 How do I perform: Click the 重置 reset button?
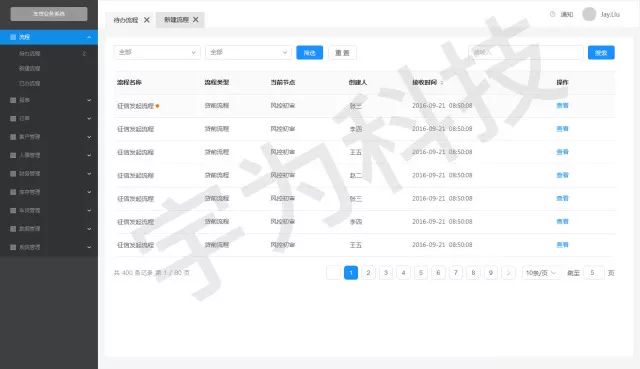(342, 53)
